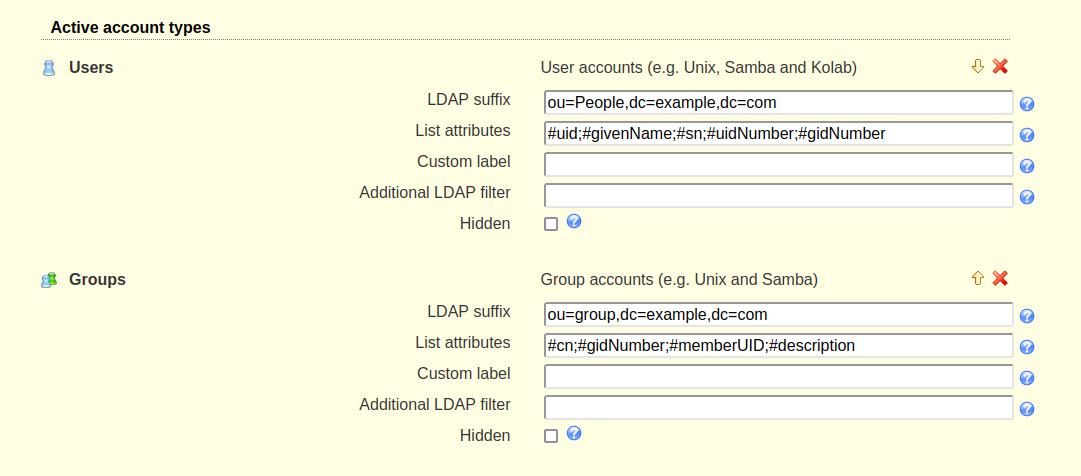Viewport: 1081px width, 476px height.
Task: Click help icon beside Users Additional LDAP filter
Action: 1026,197
